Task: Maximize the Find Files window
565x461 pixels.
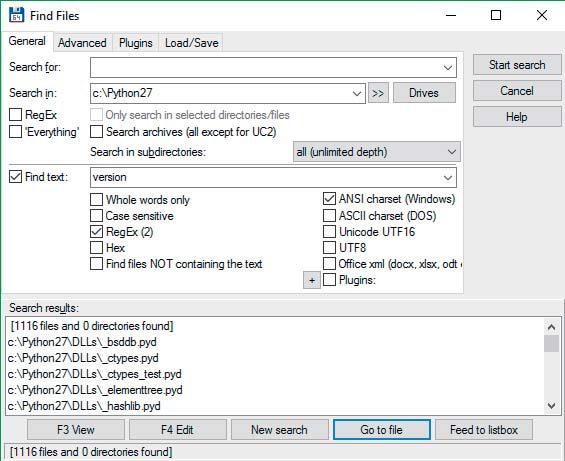Action: [x=496, y=15]
